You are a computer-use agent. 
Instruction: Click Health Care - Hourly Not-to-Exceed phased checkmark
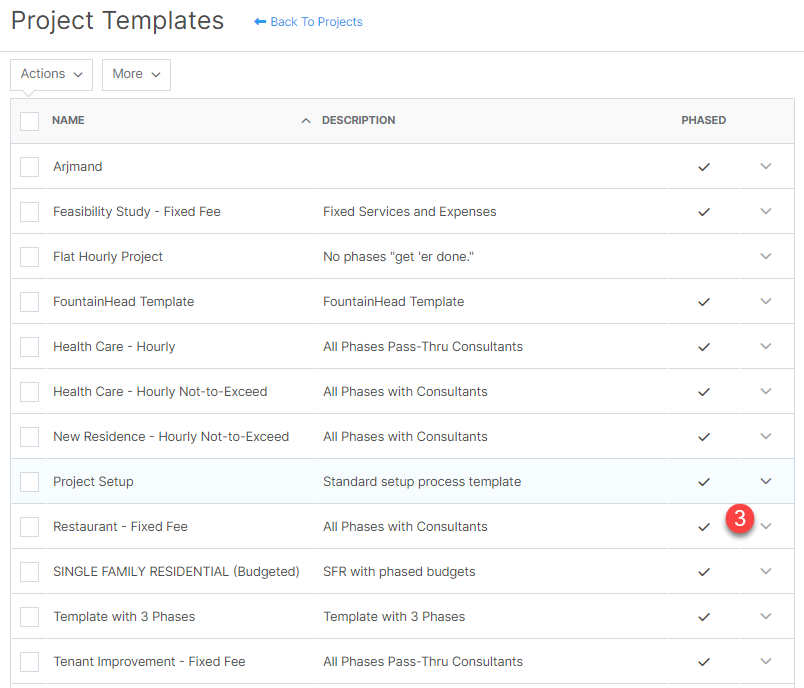coord(704,392)
